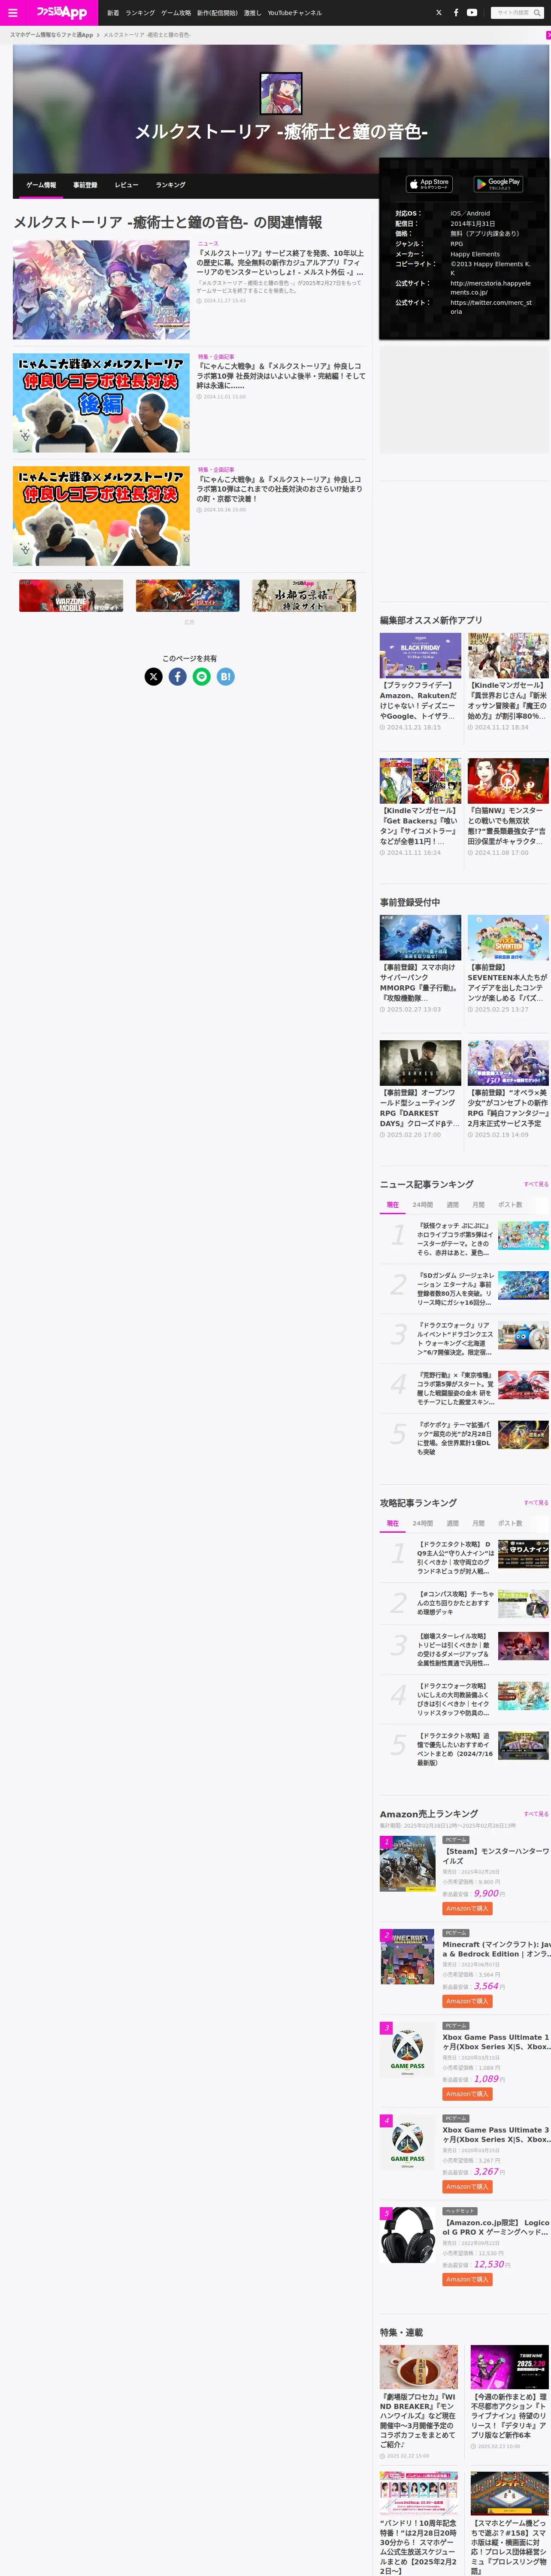This screenshot has width=551, height=2576.
Task: Open ゲーム攻略 in the top navigation
Action: click(176, 13)
